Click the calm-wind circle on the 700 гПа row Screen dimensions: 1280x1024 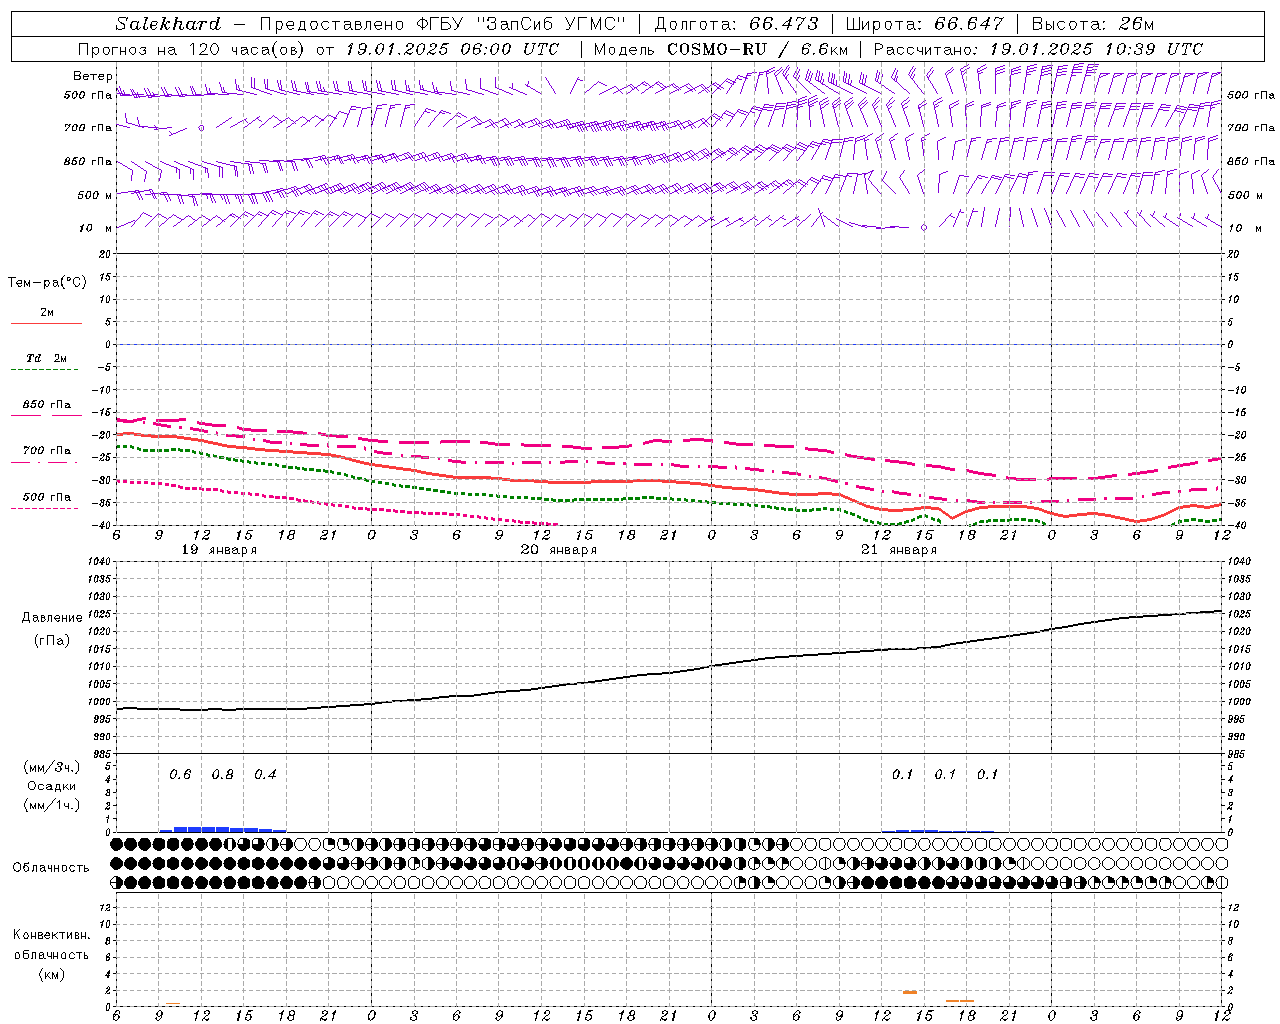pos(201,128)
